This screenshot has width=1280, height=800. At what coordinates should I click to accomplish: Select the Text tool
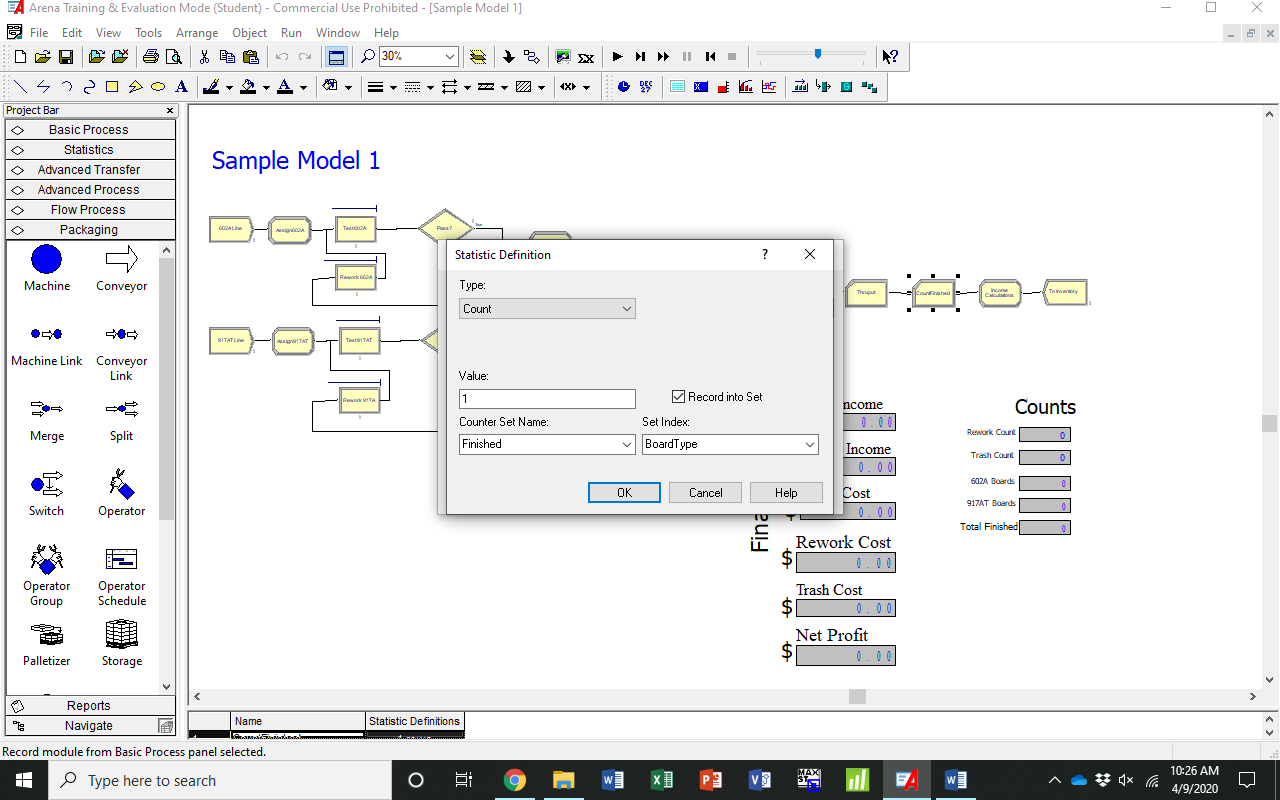click(x=181, y=87)
